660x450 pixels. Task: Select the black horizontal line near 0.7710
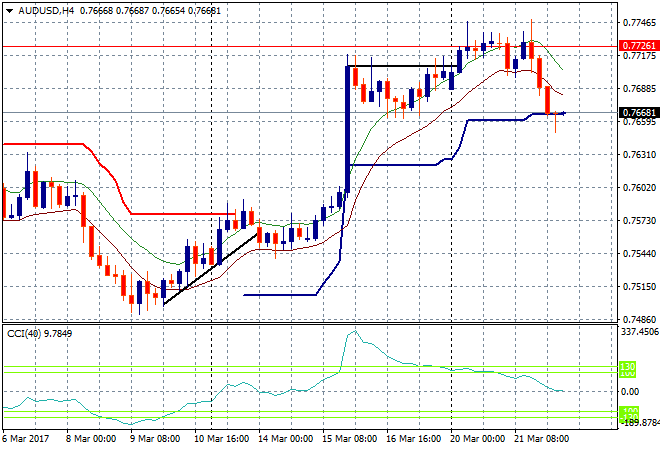pos(402,66)
